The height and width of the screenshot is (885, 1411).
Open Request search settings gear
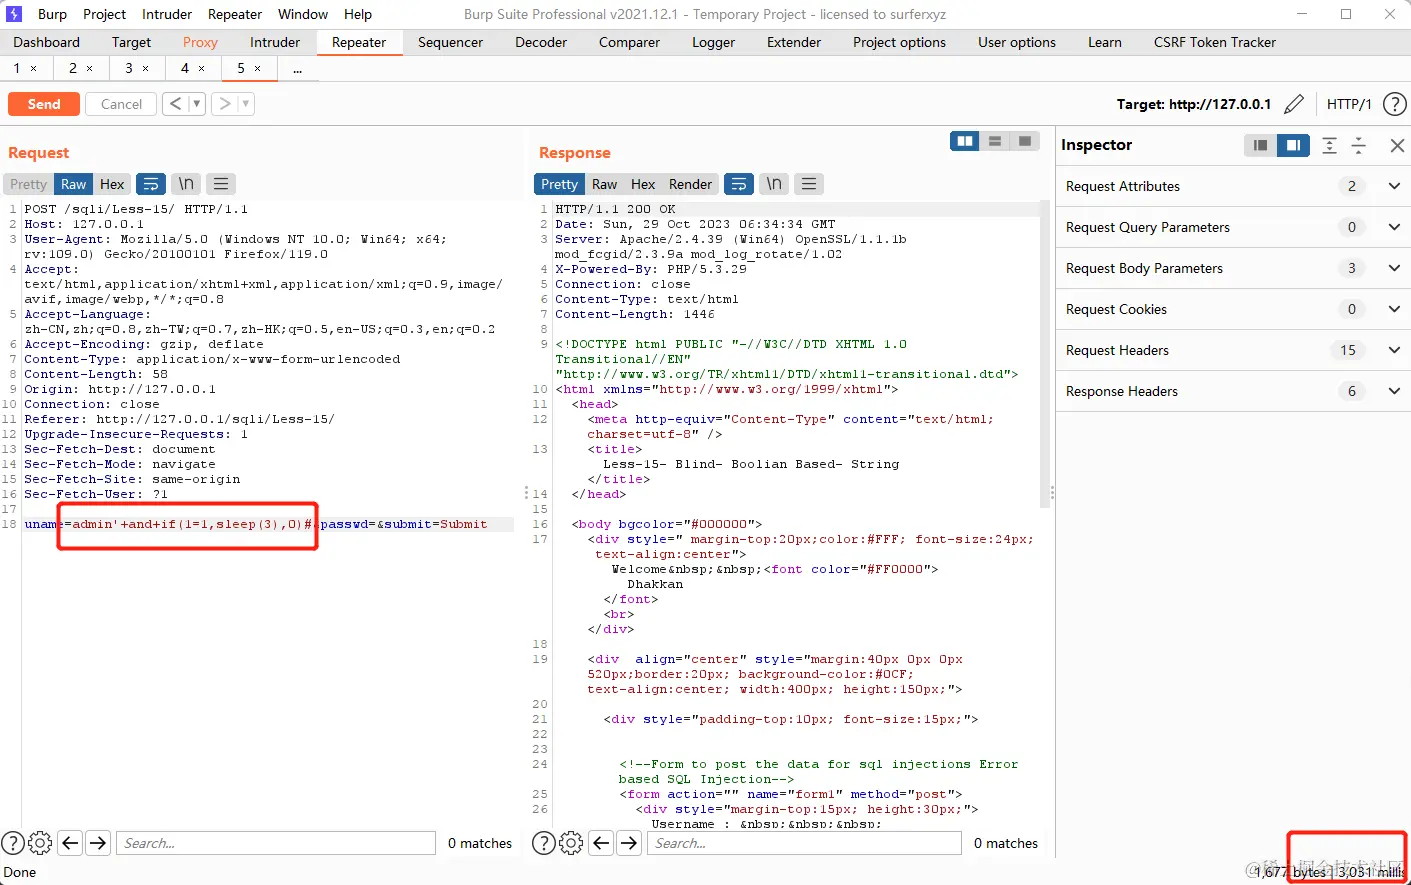[x=40, y=843]
